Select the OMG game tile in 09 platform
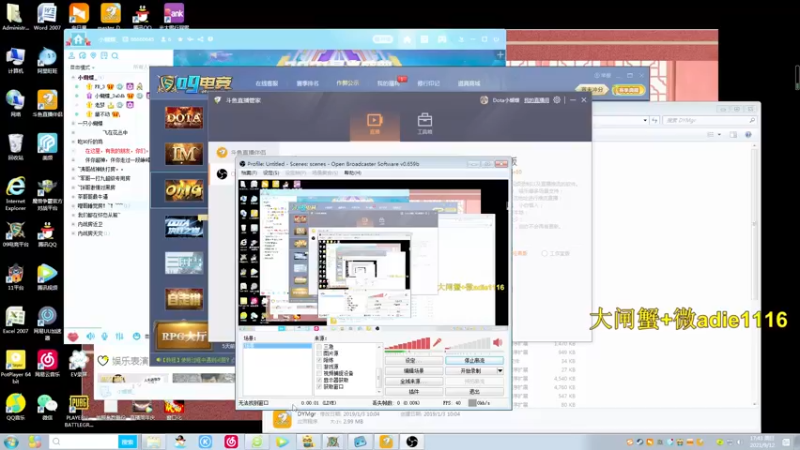Screen dimensions: 800x450 tap(184, 190)
